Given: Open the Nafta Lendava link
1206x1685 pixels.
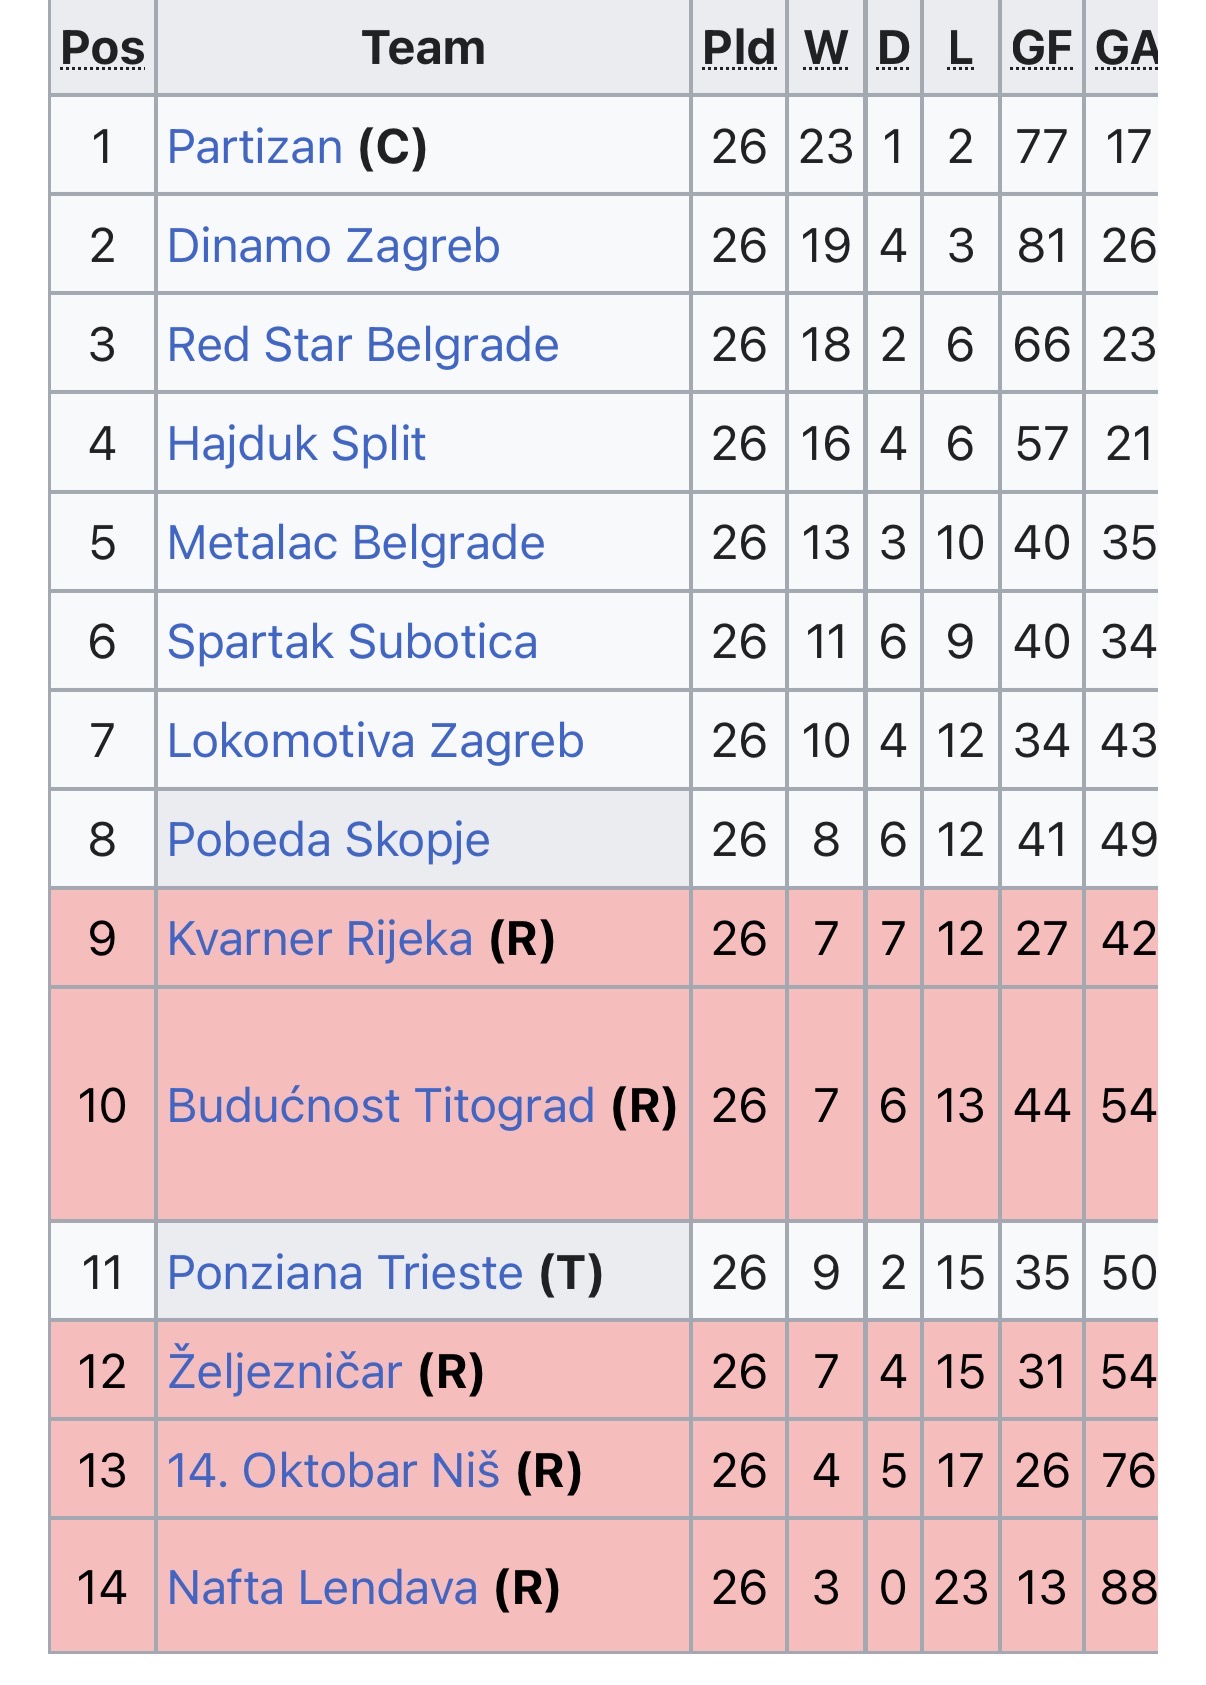Looking at the screenshot, I should [x=322, y=1588].
